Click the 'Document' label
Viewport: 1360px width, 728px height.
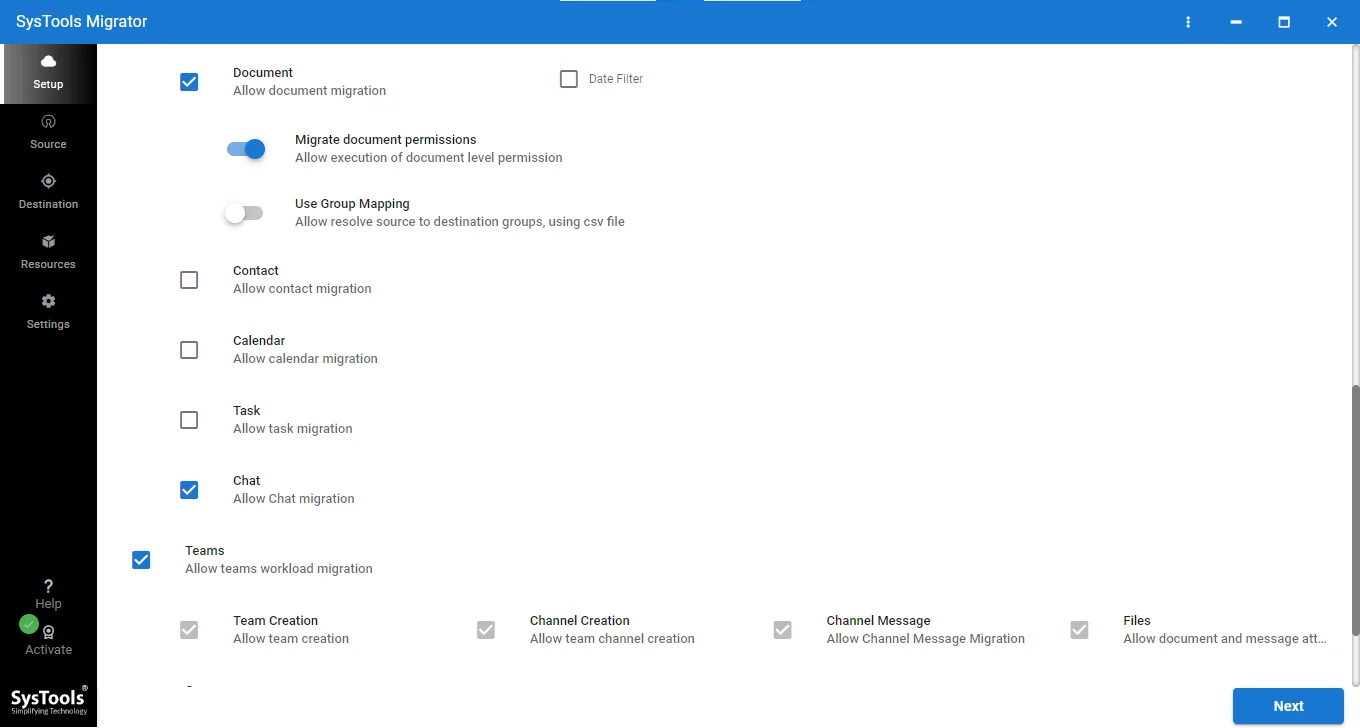[263, 73]
